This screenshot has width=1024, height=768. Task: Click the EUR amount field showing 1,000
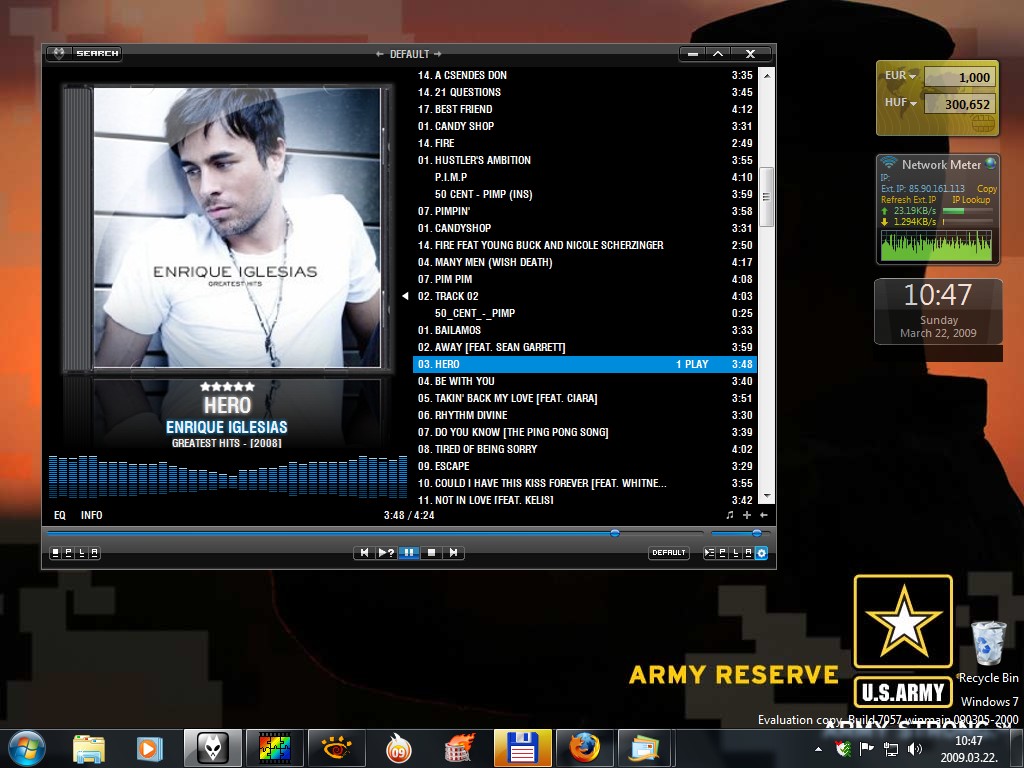[959, 77]
